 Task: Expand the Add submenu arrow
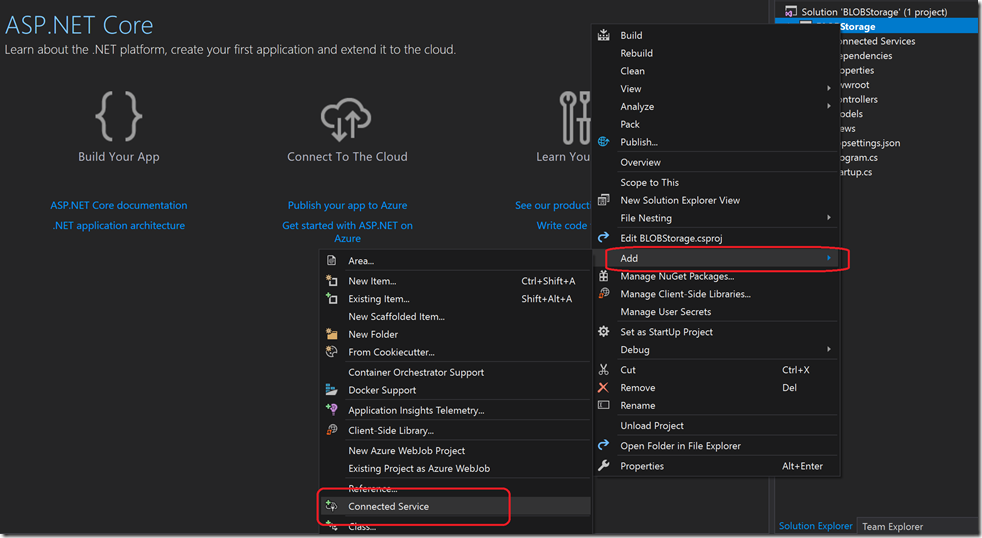coord(829,257)
